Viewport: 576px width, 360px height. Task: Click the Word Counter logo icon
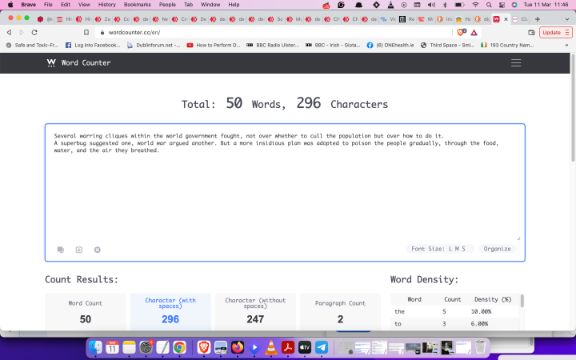(x=51, y=63)
